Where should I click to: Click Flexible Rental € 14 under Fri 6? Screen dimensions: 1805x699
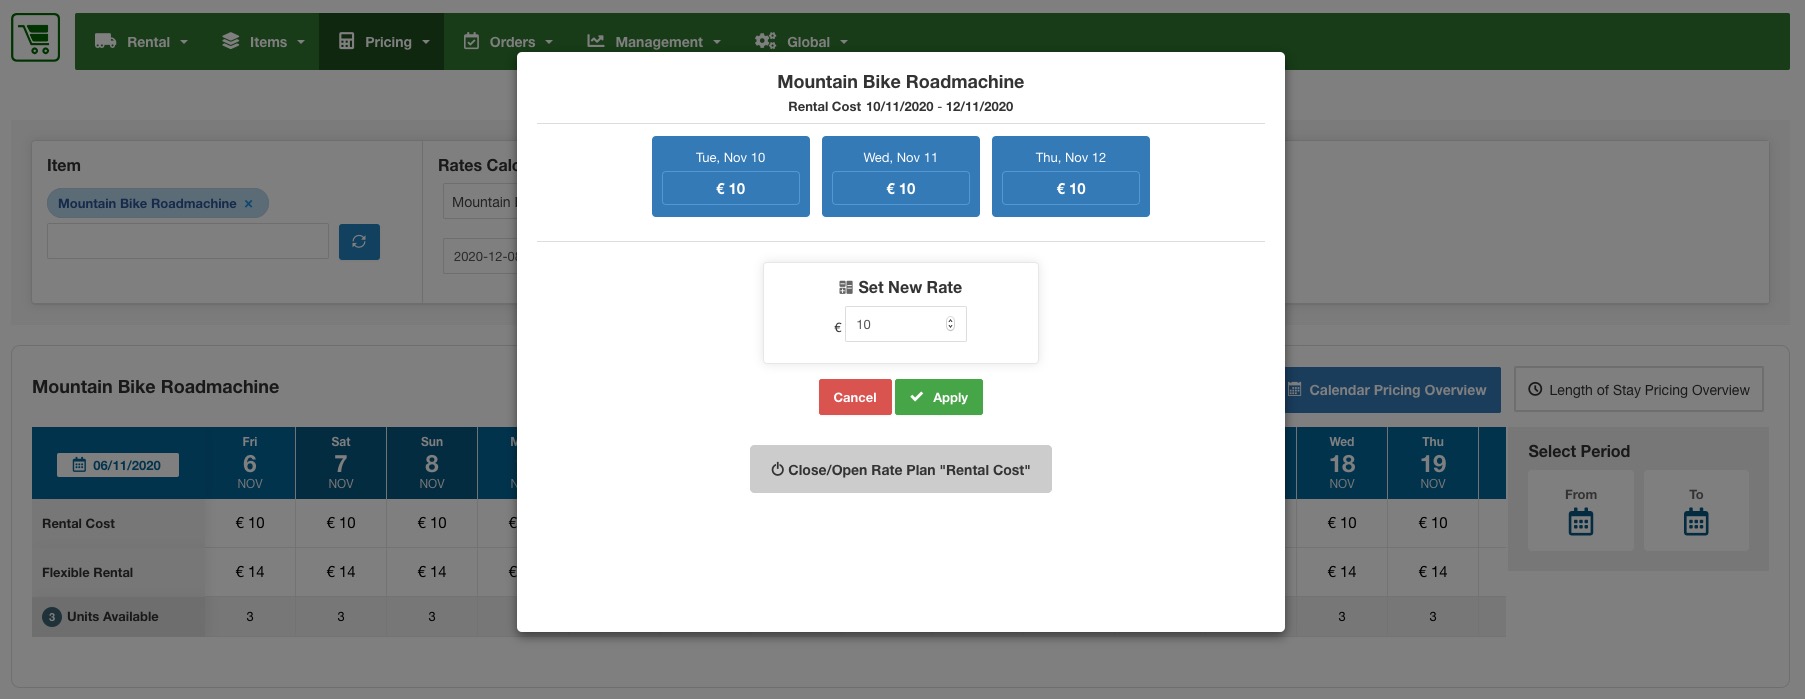pyautogui.click(x=250, y=572)
